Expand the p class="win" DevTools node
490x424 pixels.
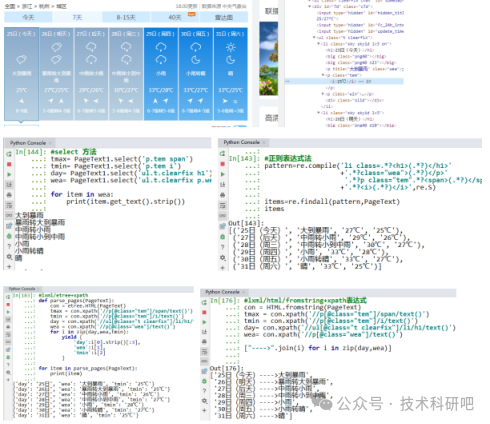tap(323, 94)
